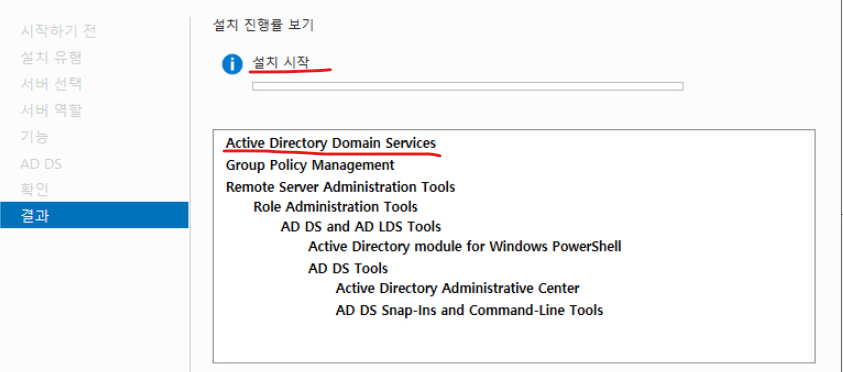Screen dimensions: 843x372
Task: Open the 서버 역할 step
Action: (x=51, y=110)
